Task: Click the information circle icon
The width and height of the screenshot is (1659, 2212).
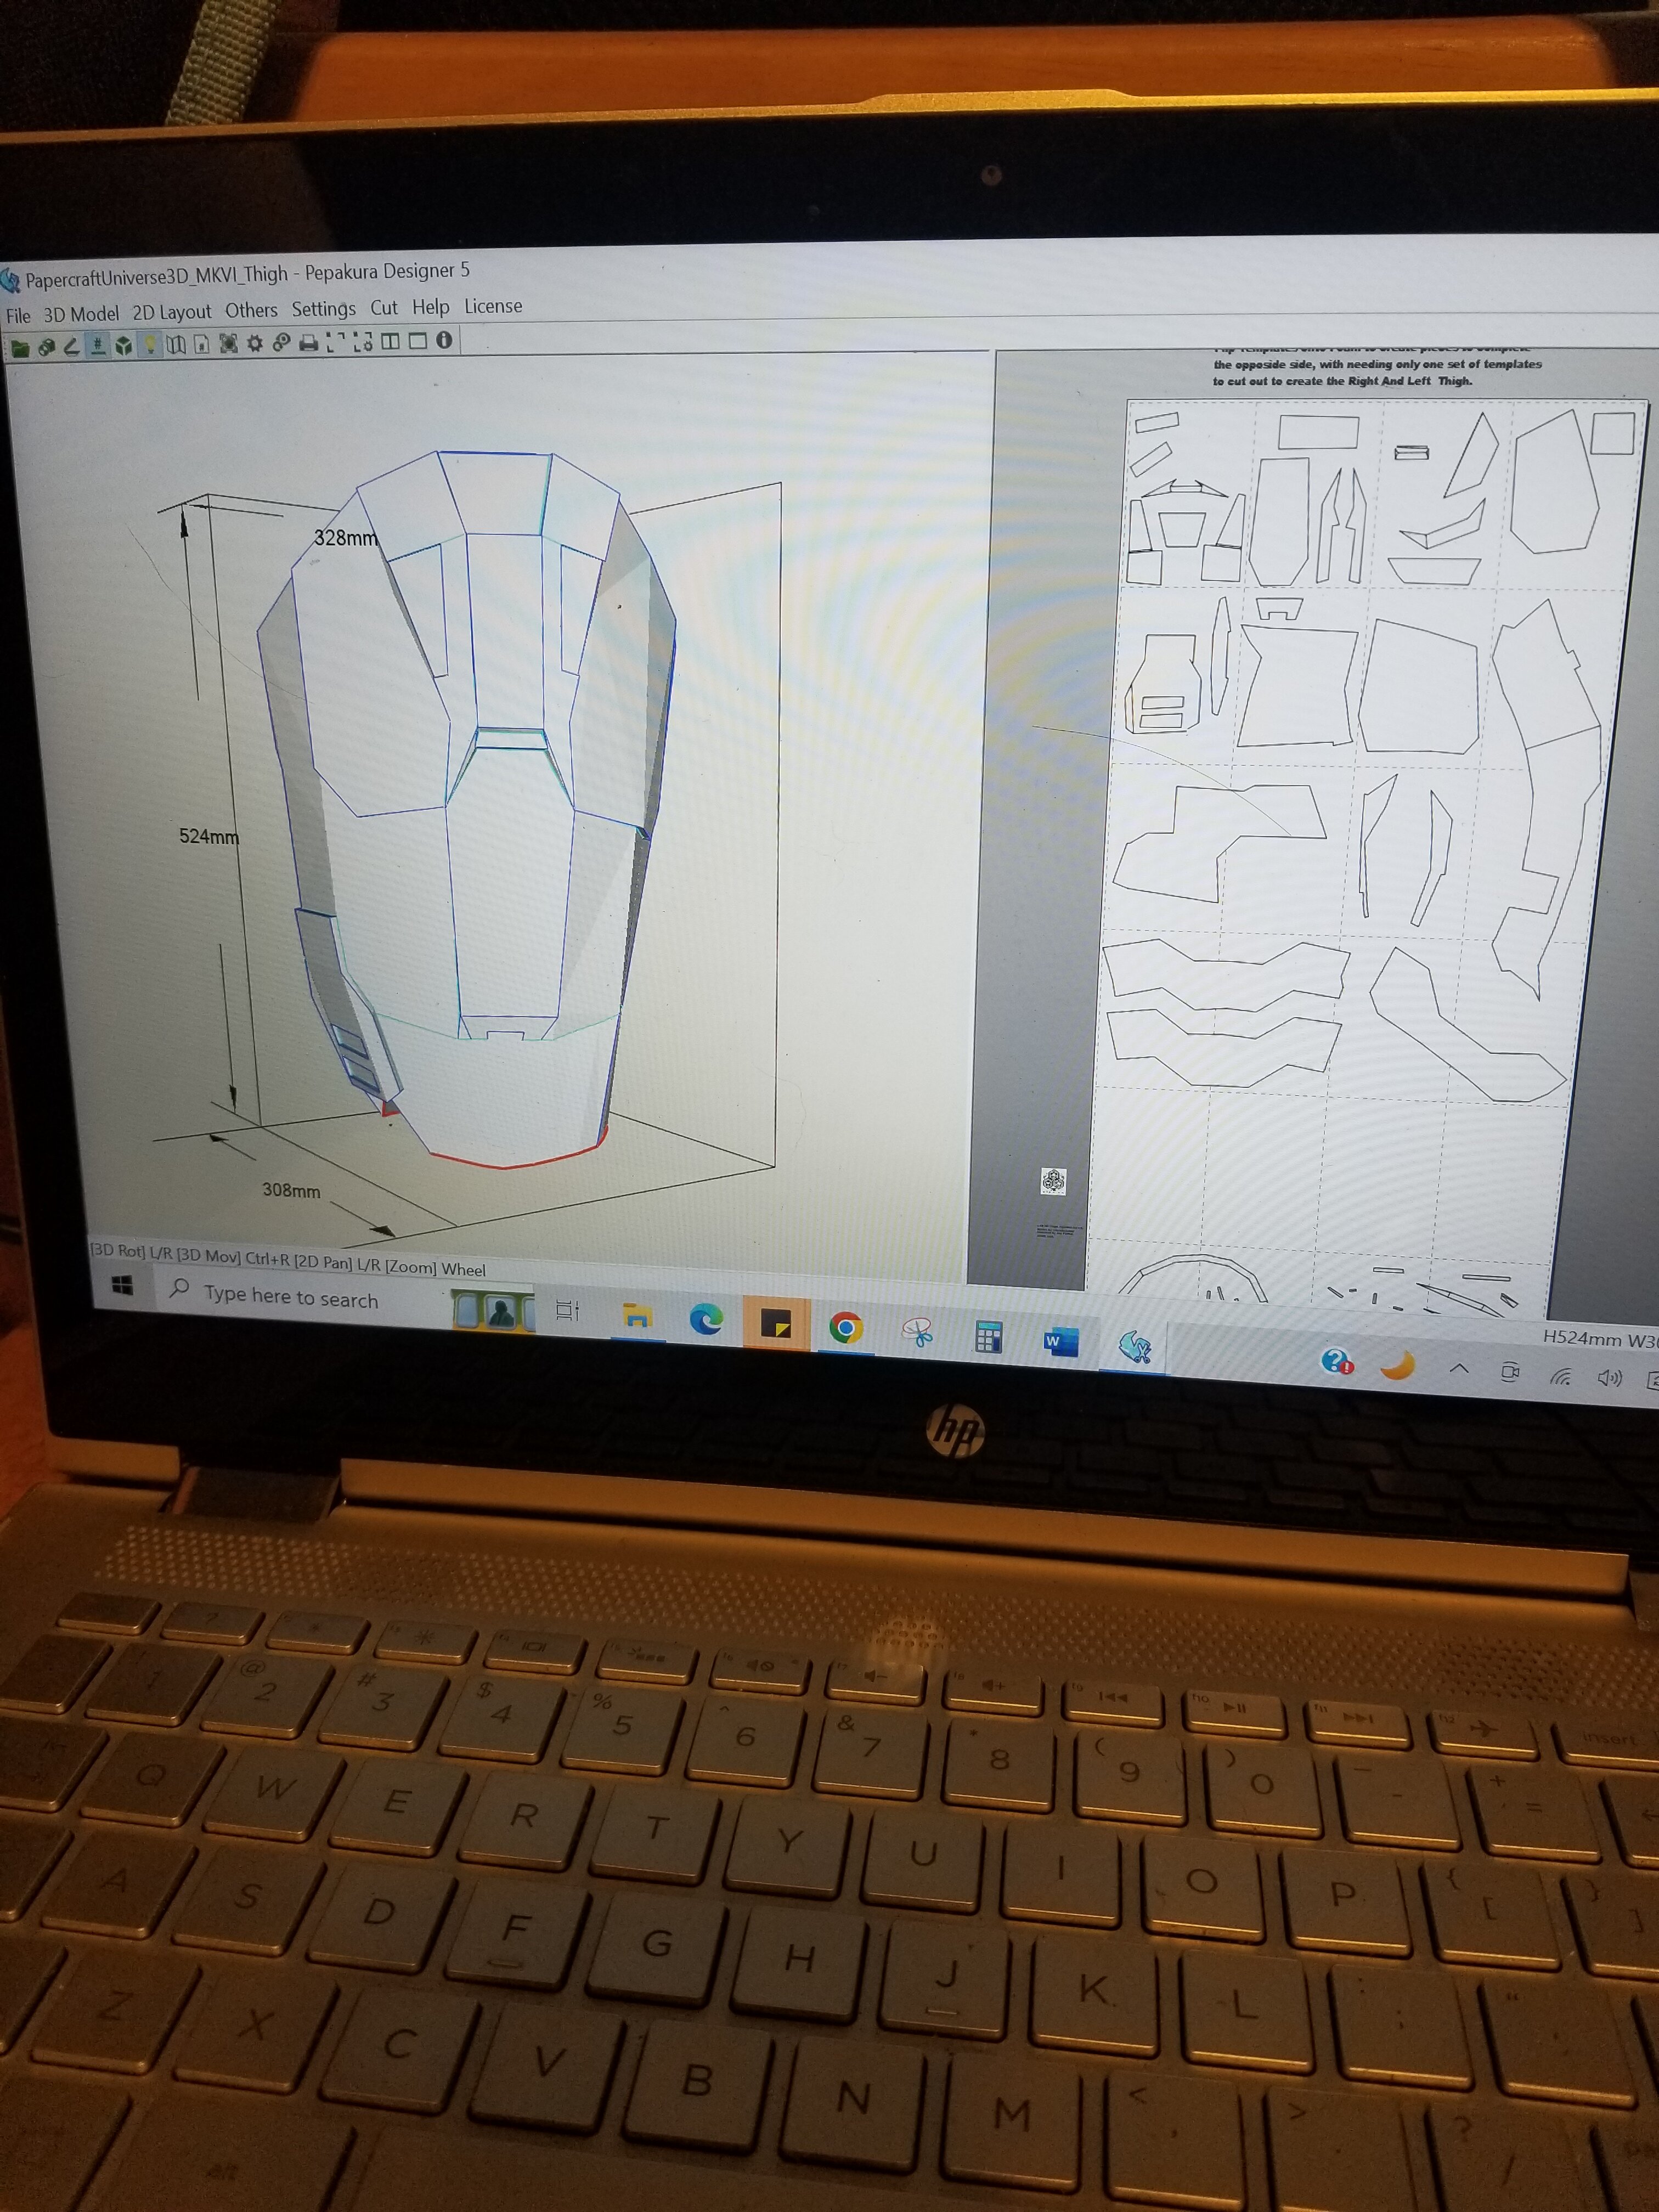Action: click(444, 340)
